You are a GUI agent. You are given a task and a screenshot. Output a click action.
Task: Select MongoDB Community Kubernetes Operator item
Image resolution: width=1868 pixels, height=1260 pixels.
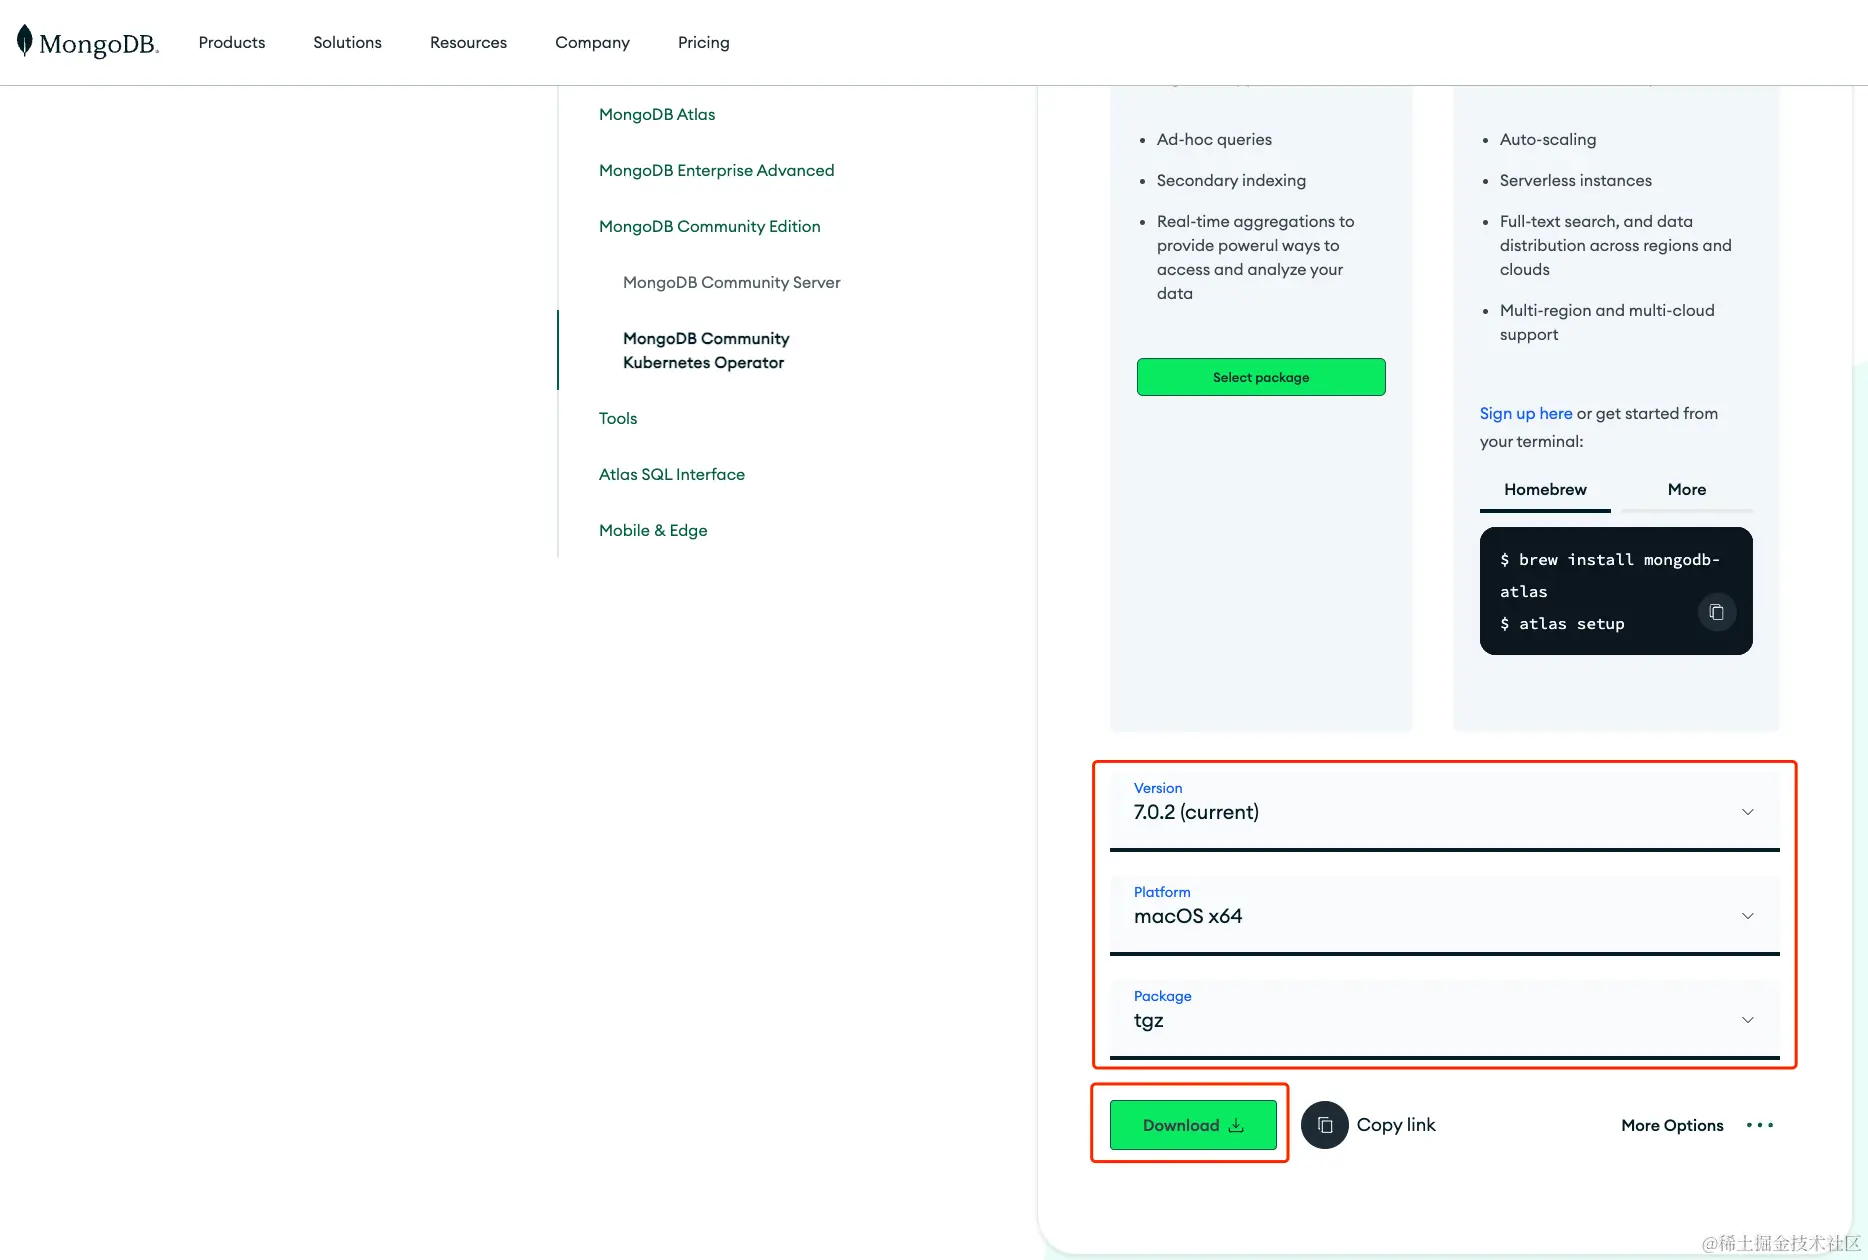(706, 350)
